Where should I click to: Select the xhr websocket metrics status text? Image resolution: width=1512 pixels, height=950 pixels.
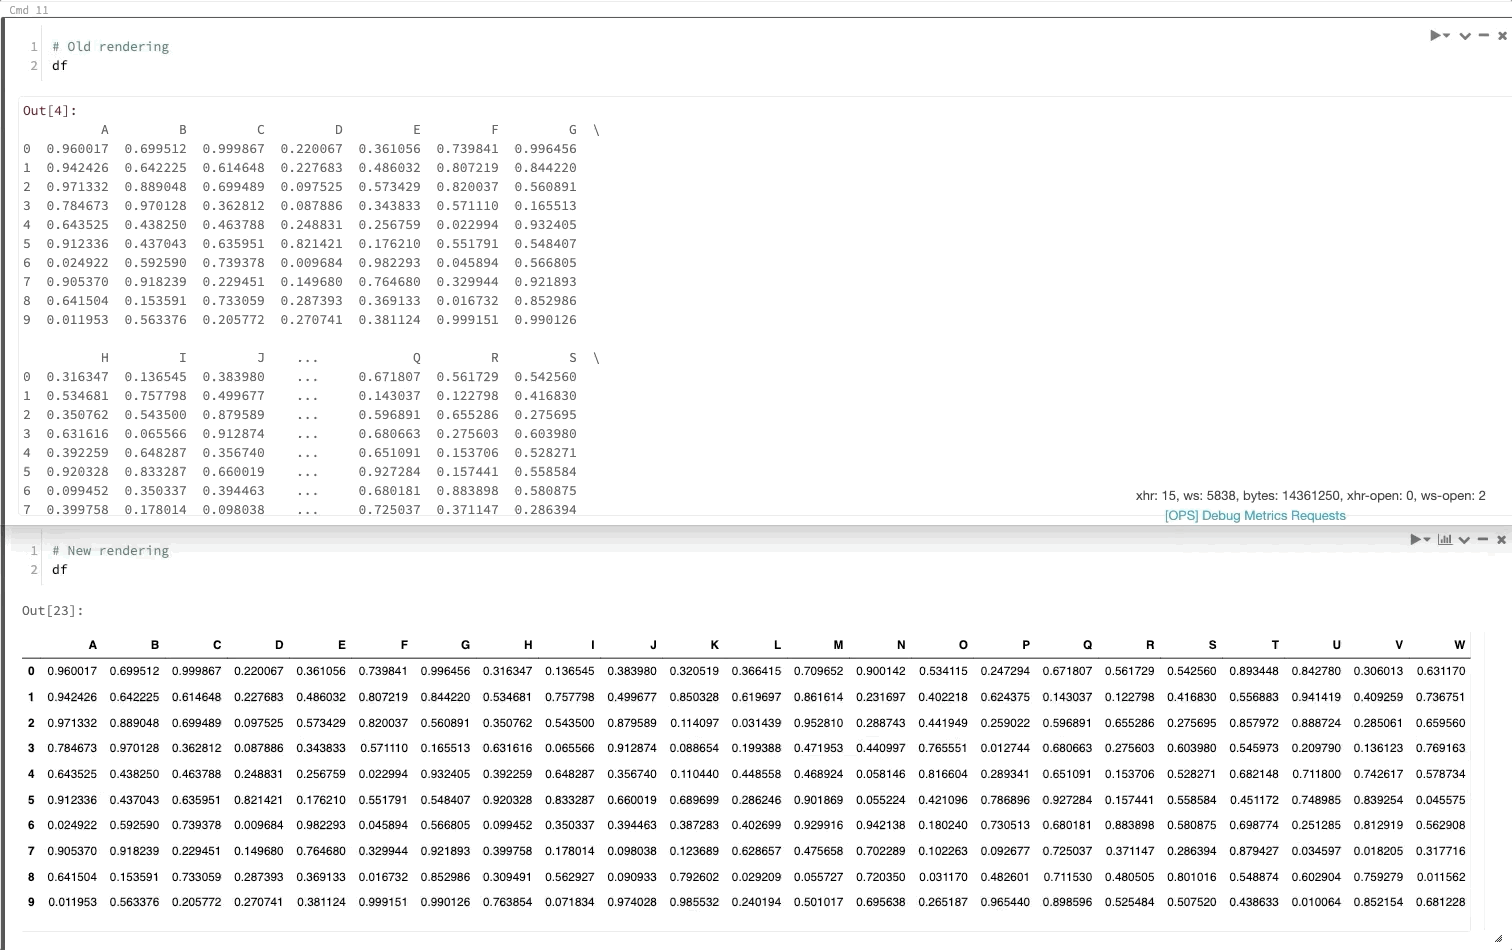pyautogui.click(x=1310, y=495)
